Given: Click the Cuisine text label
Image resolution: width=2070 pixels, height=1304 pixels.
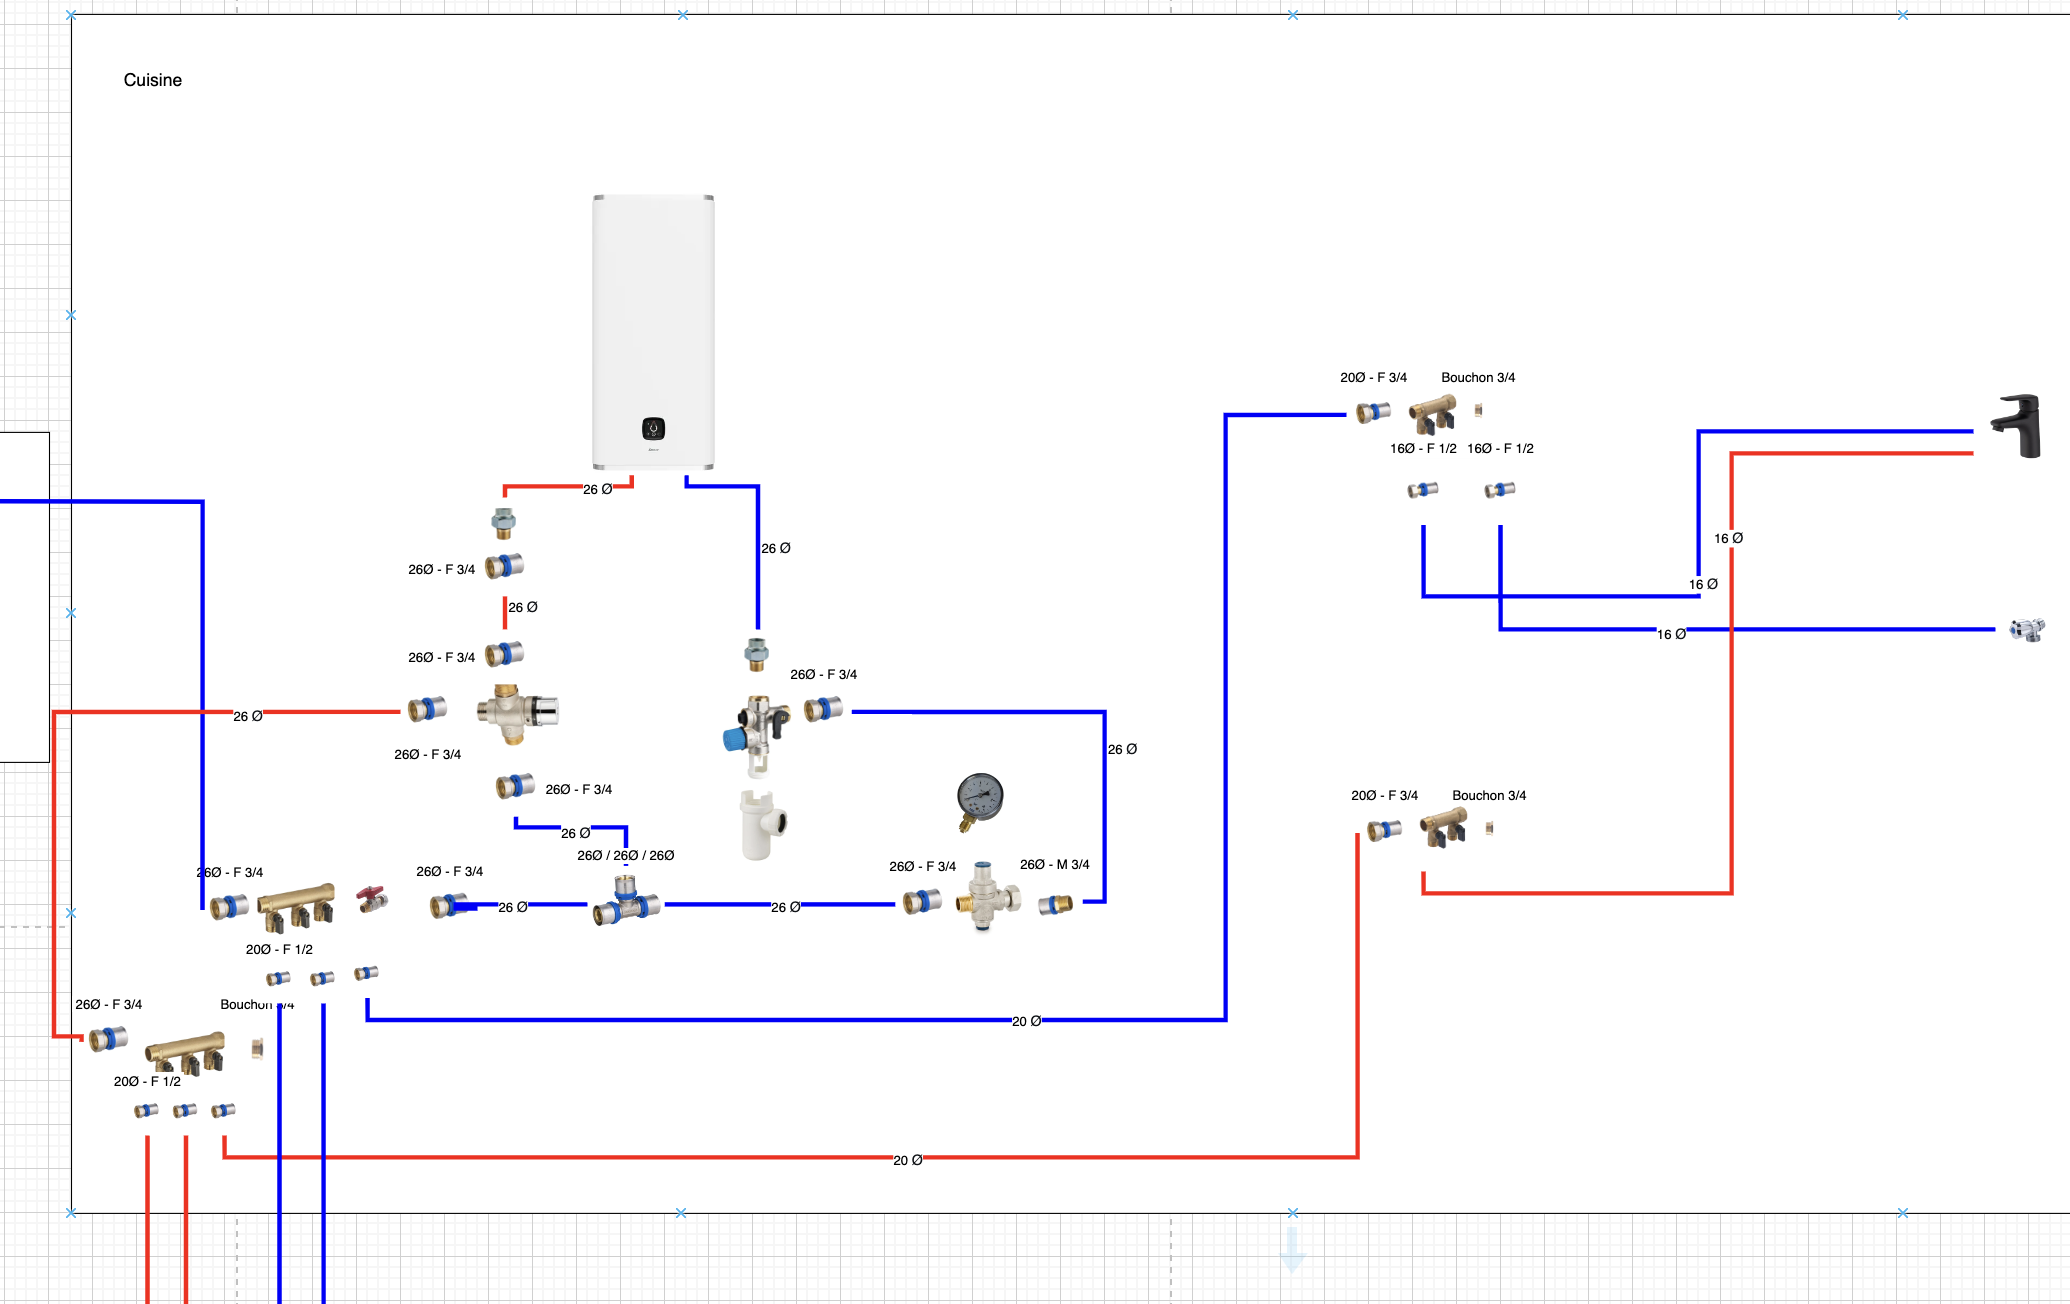Looking at the screenshot, I should 153,80.
